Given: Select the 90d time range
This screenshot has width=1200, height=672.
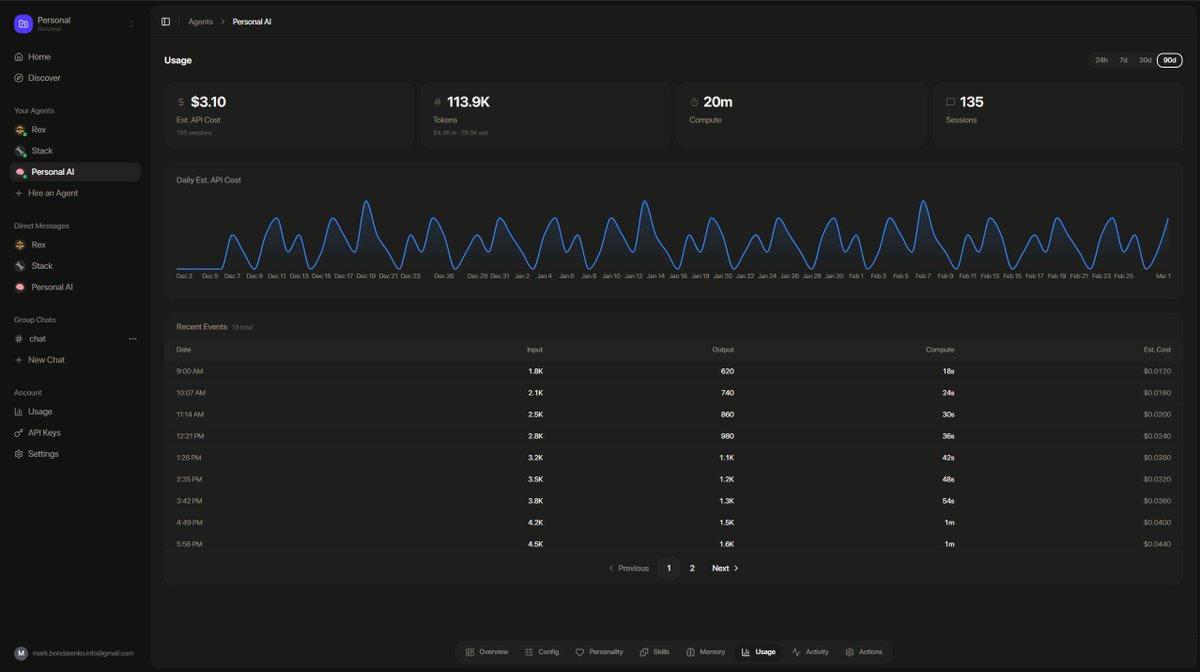Looking at the screenshot, I should point(1170,60).
